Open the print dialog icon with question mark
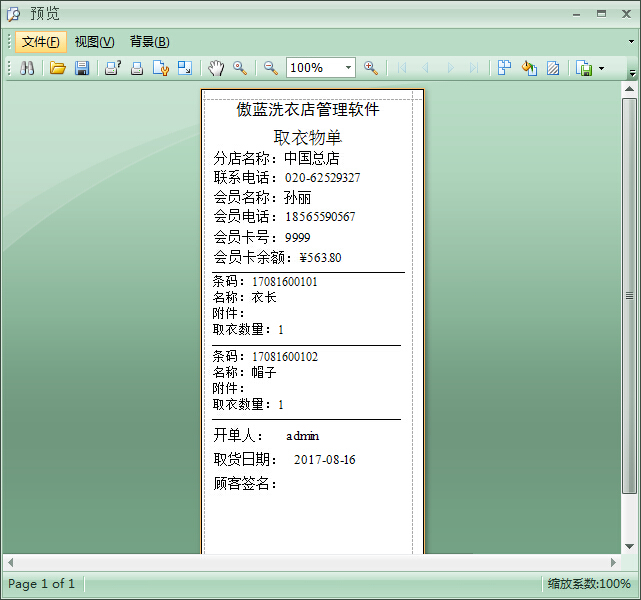 (113, 68)
